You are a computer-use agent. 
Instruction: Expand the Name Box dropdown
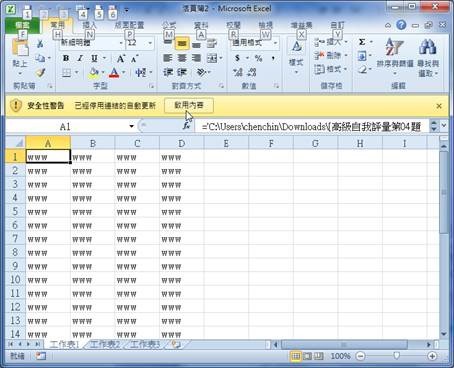point(132,126)
